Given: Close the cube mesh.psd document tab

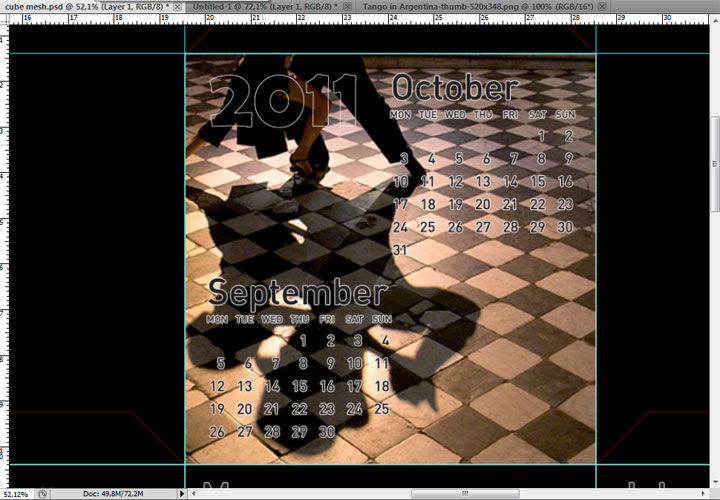Looking at the screenshot, I should point(179,6).
